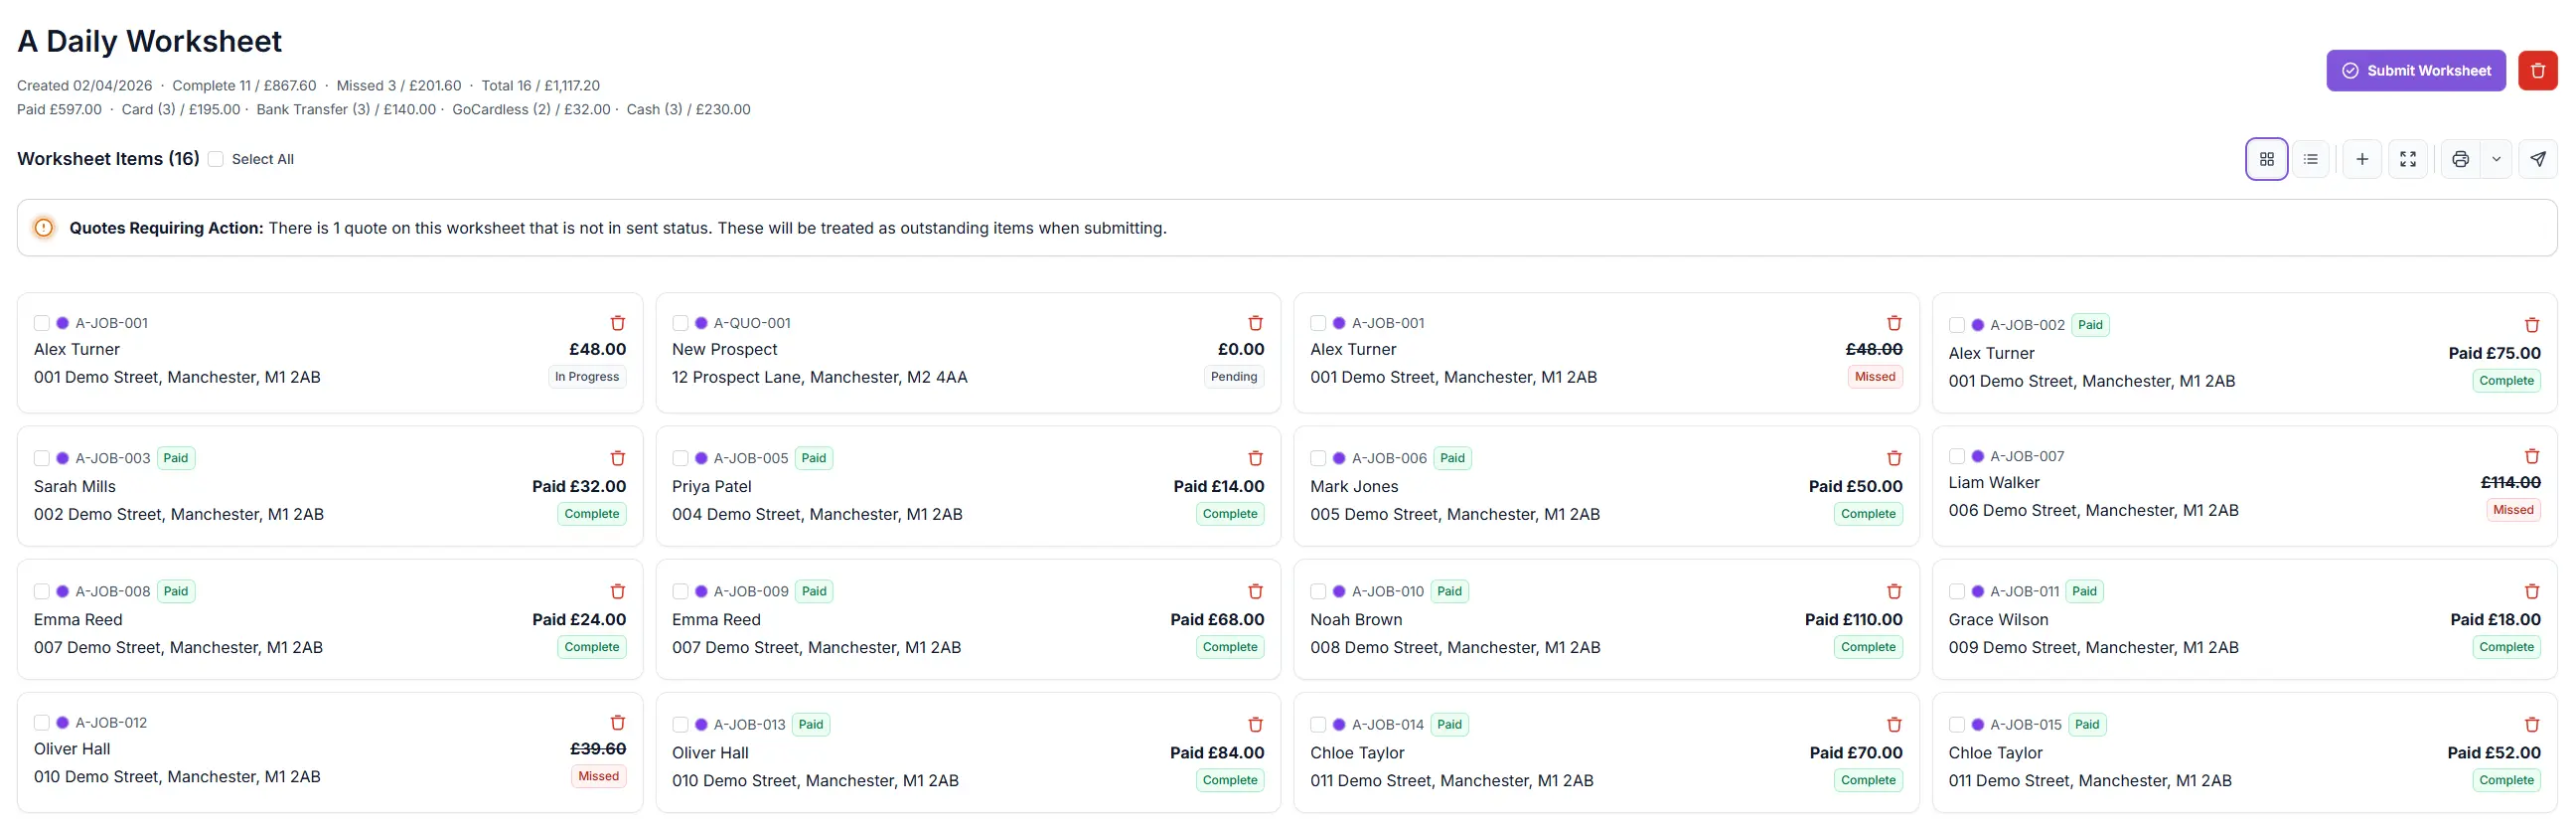
Task: Delete the entire worksheet with red trash icon
Action: [2538, 70]
